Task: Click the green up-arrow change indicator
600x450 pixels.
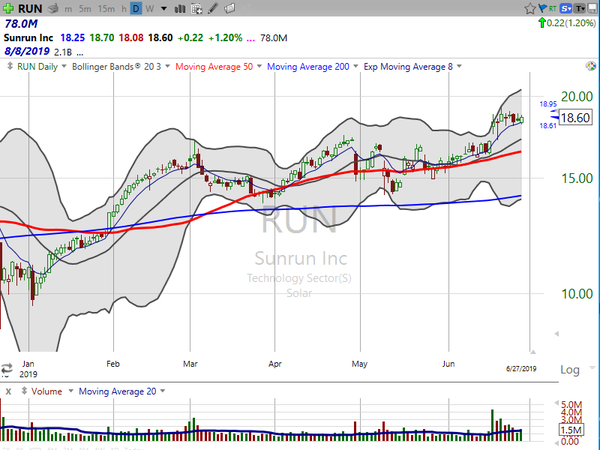Action: [x=542, y=23]
